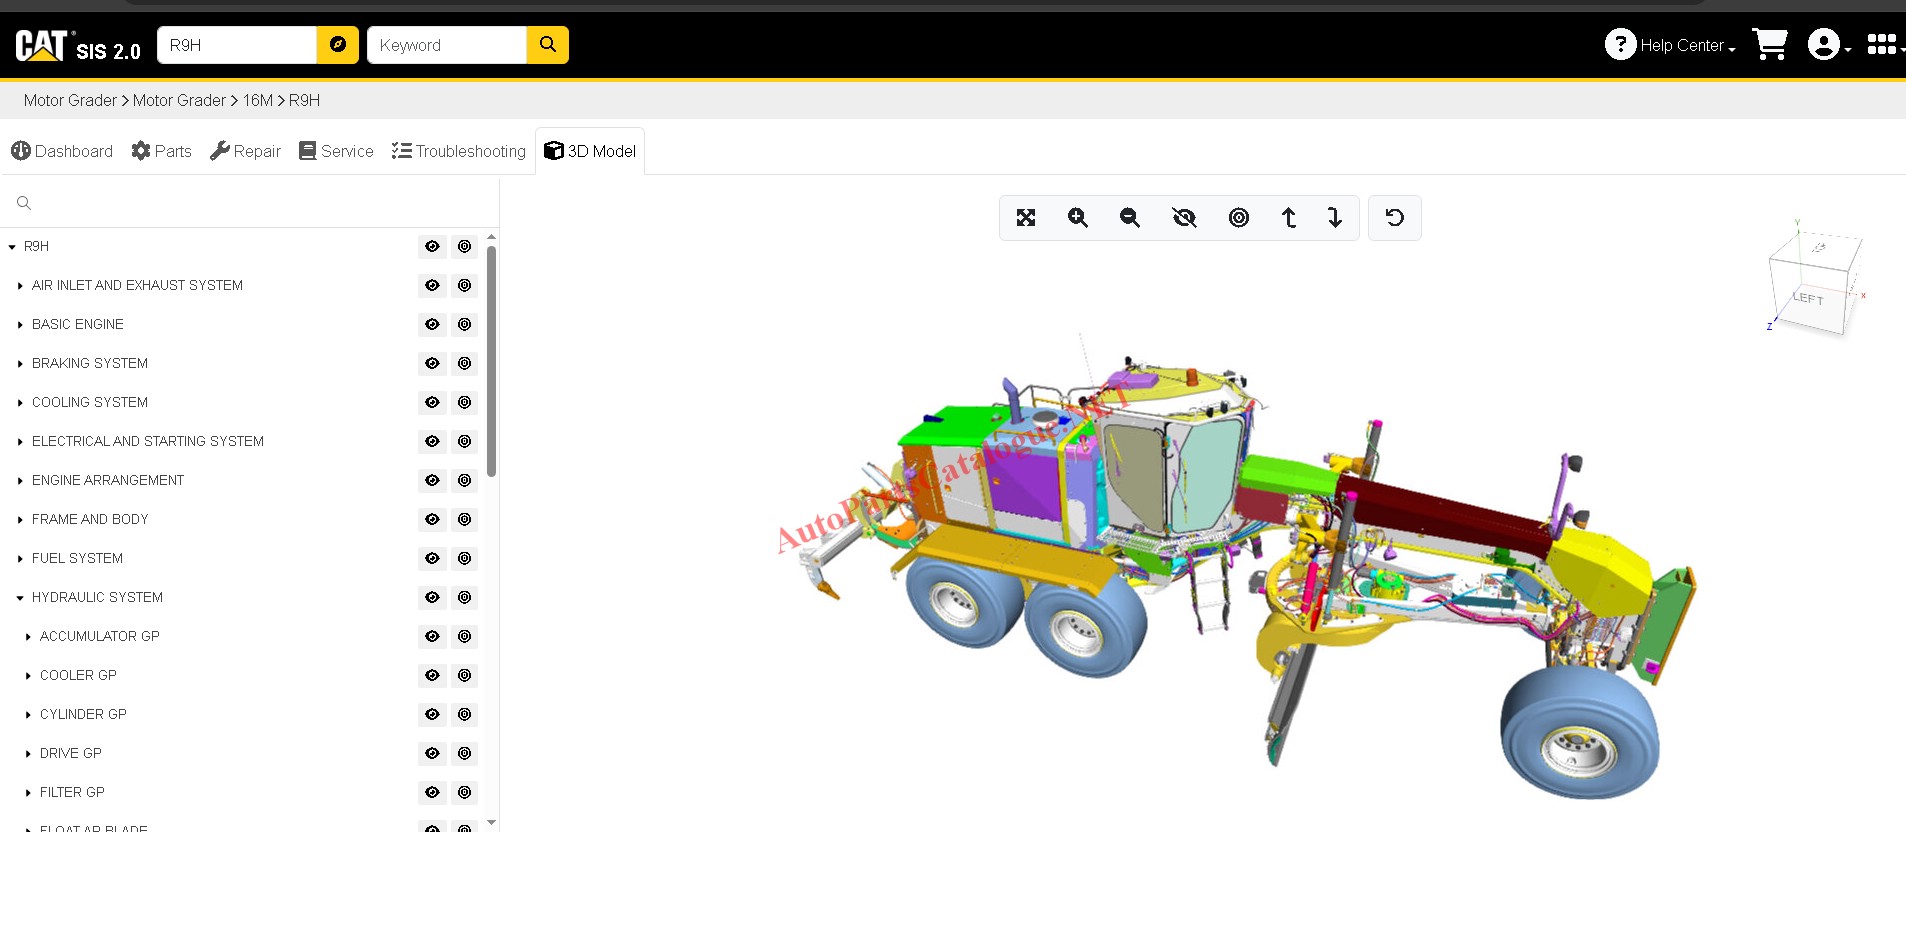
Task: Isolate Accumulator GP in the model
Action: point(465,636)
